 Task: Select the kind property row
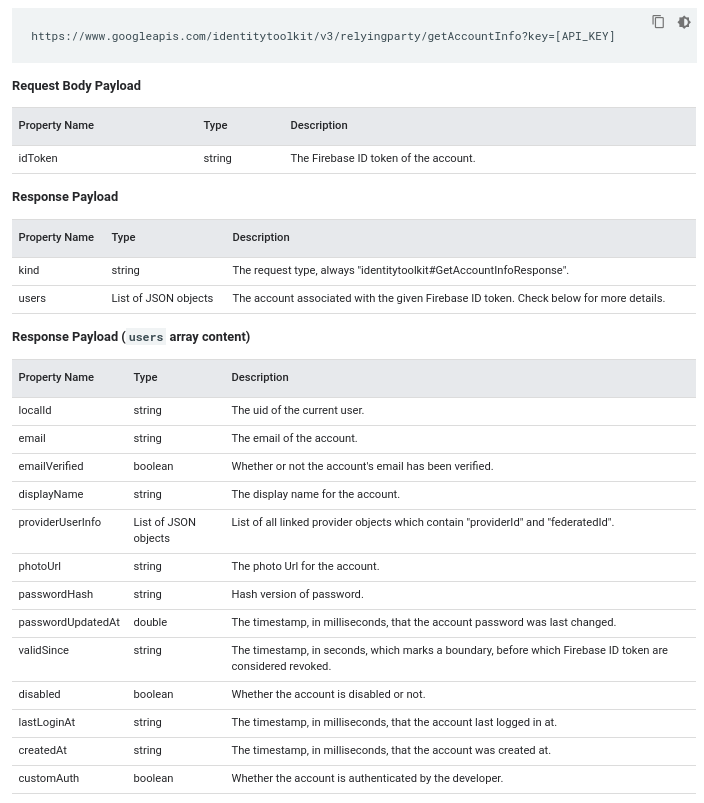click(354, 270)
